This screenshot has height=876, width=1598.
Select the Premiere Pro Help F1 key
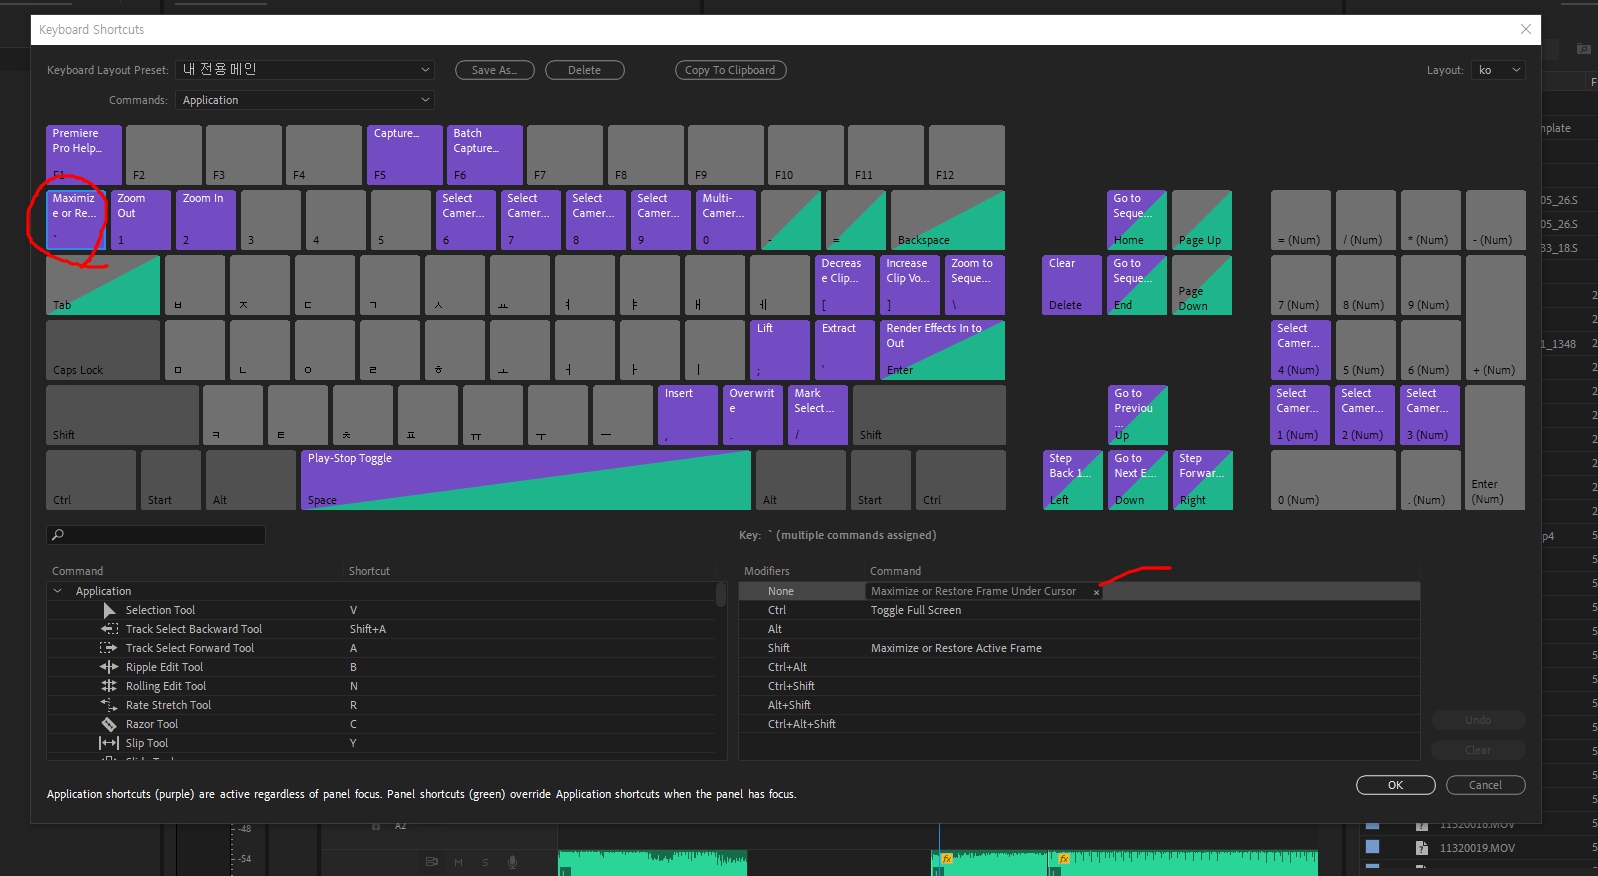[84, 154]
